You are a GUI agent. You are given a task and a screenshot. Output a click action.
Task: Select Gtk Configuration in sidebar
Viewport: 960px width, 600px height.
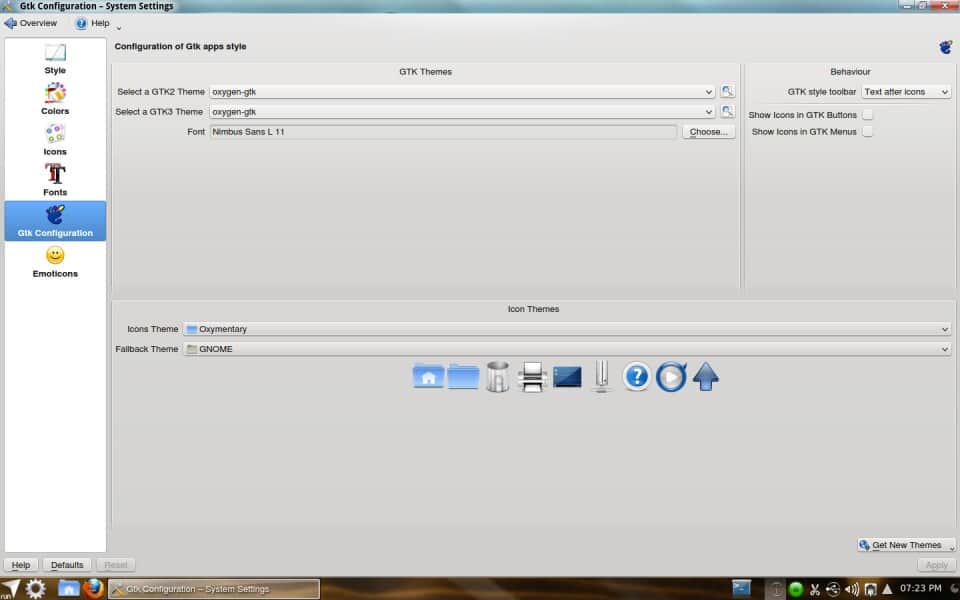pos(55,221)
